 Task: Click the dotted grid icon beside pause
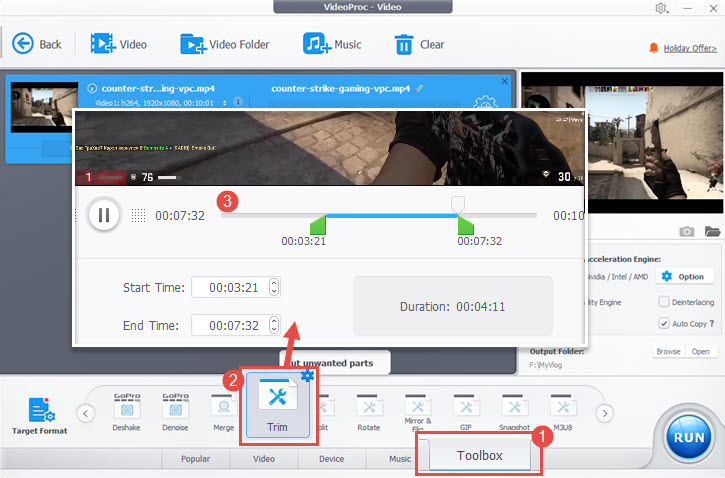[138, 215]
